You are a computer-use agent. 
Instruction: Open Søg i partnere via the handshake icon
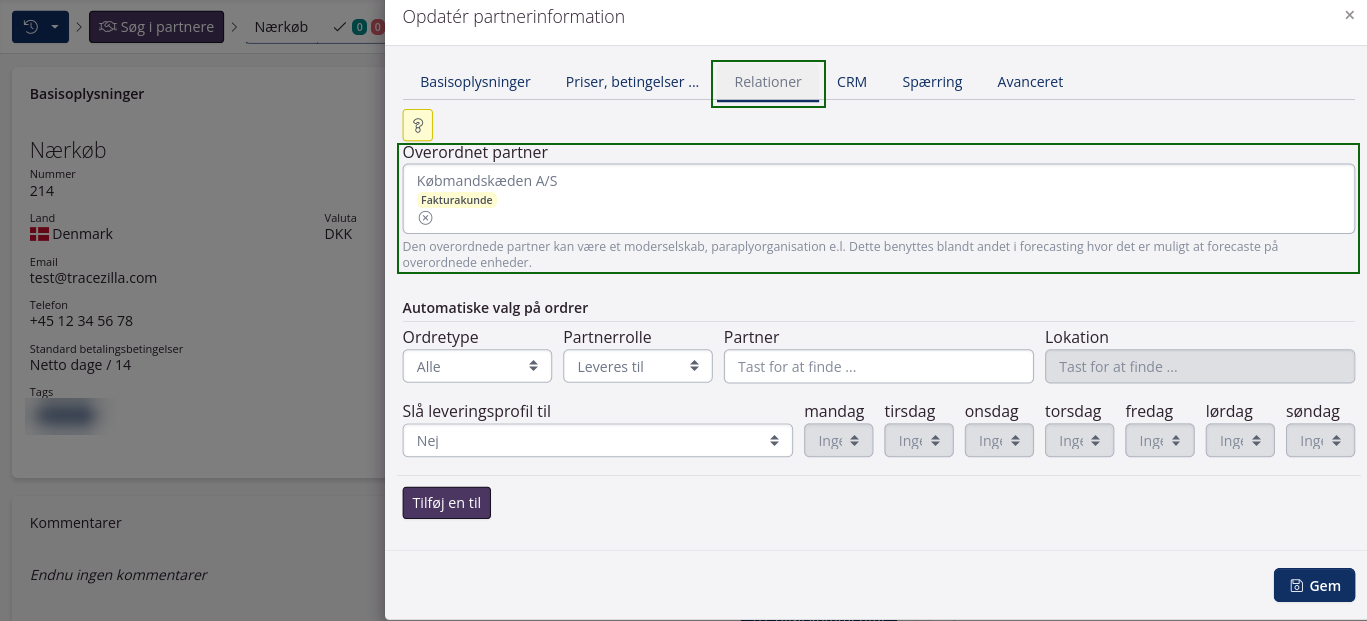coord(110,26)
